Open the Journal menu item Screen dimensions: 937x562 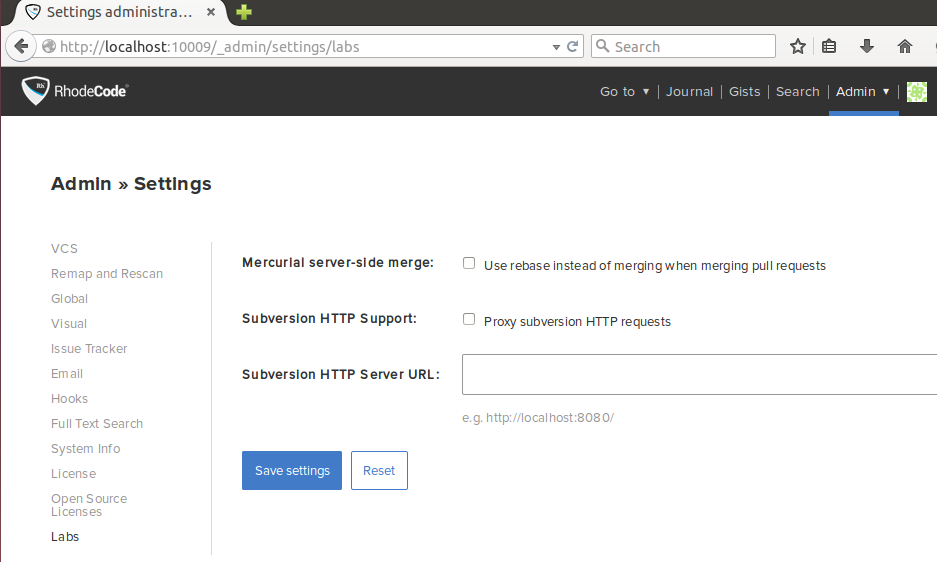tap(689, 92)
